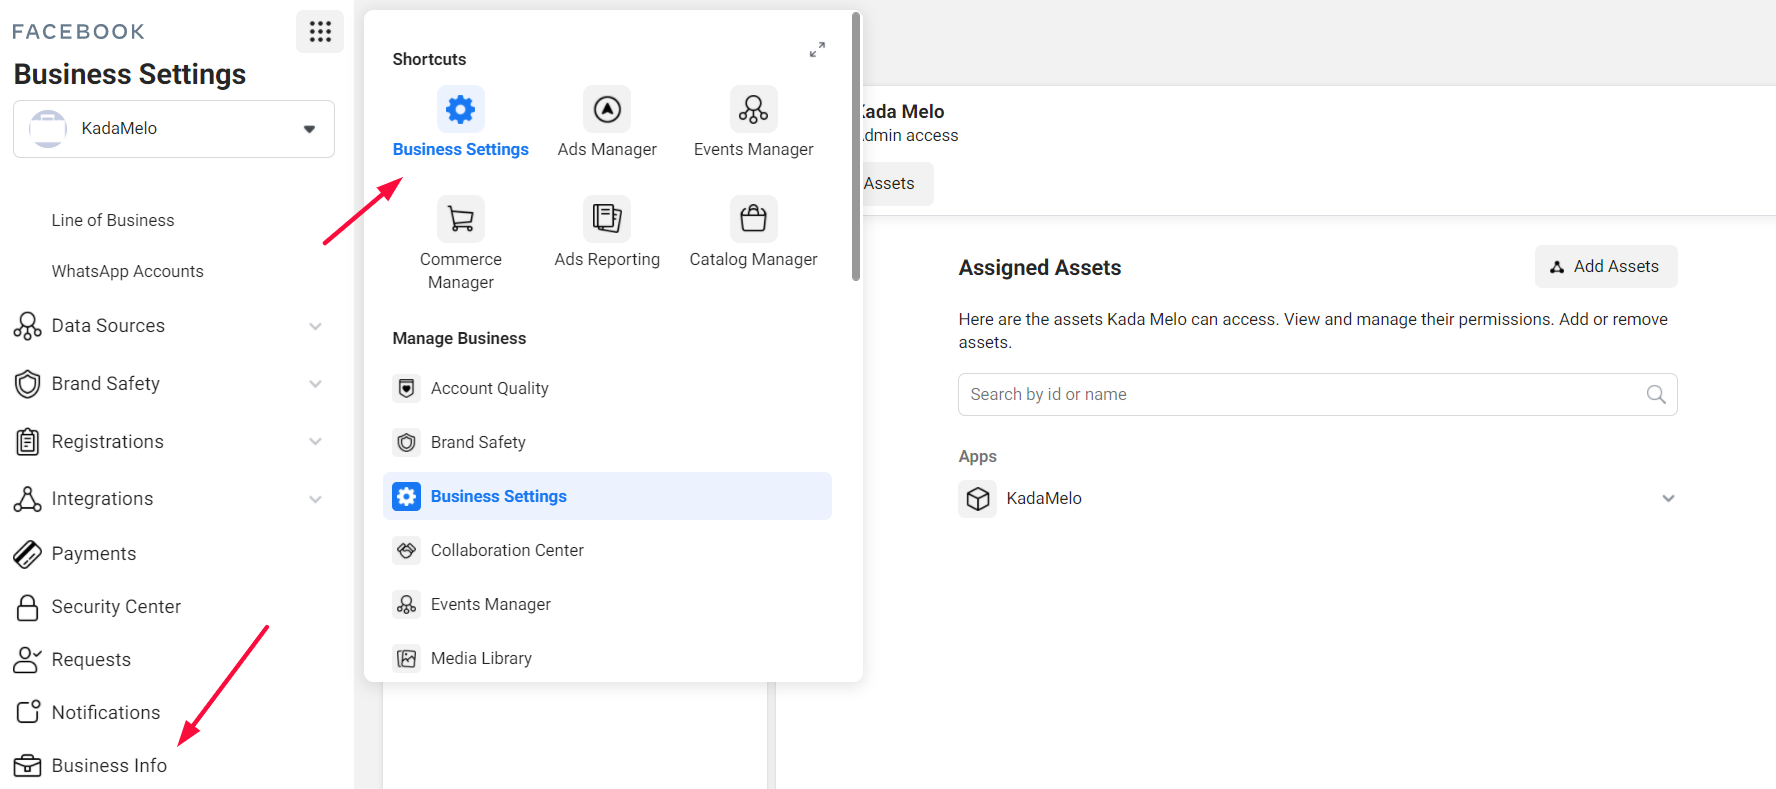Image resolution: width=1776 pixels, height=789 pixels.
Task: Open Security Center label in sidebar
Action: [116, 607]
